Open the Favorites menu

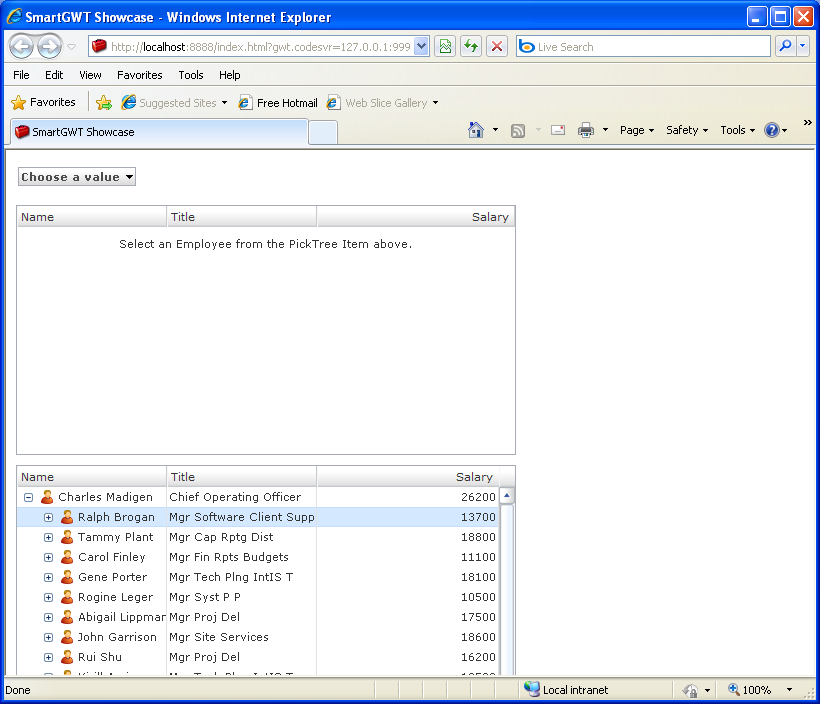(140, 75)
